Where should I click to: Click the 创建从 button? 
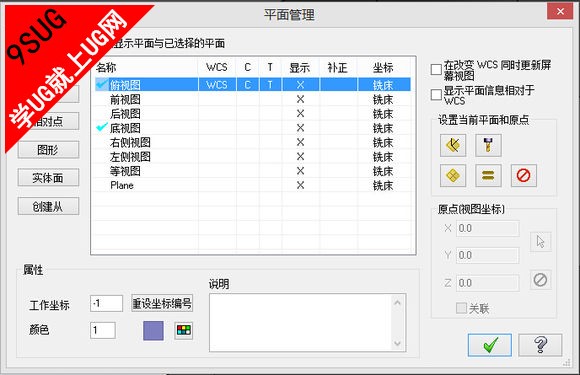48,206
